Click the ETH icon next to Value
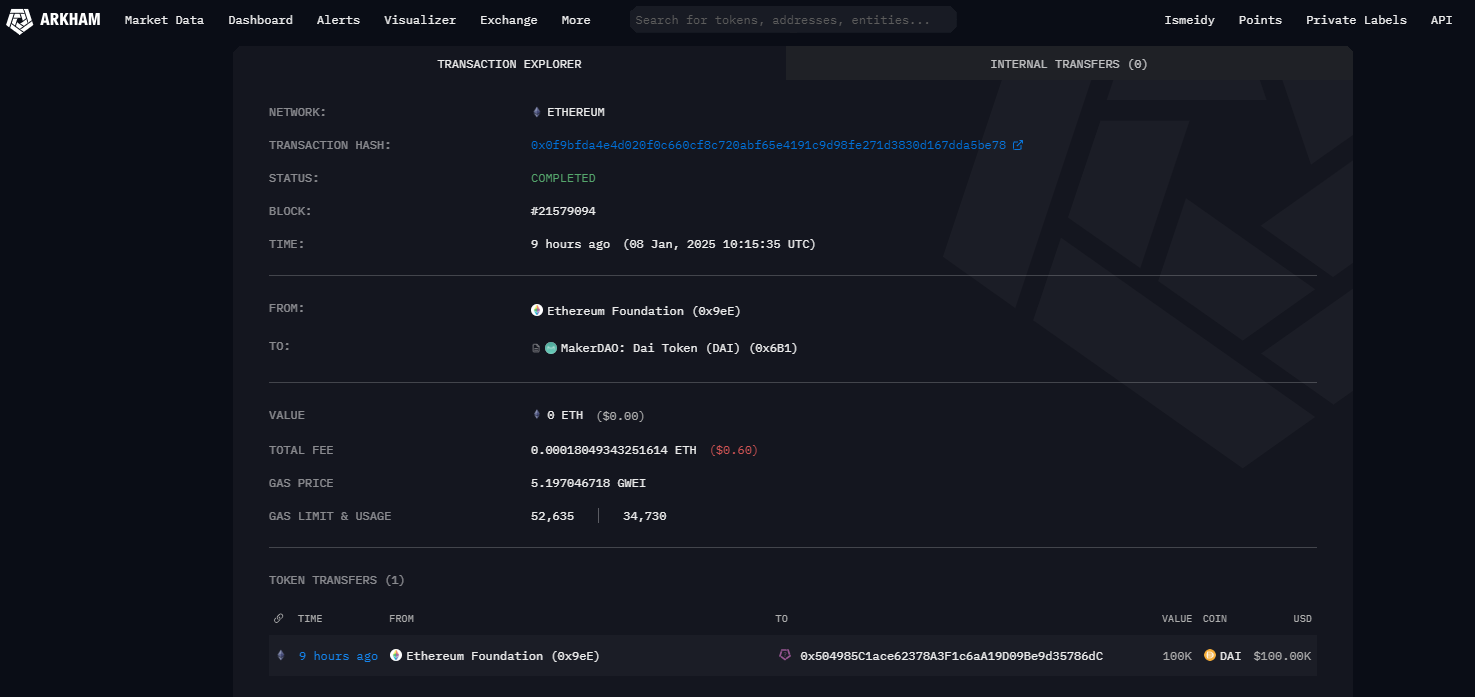Screen dimensions: 1475x697 (x=537, y=415)
